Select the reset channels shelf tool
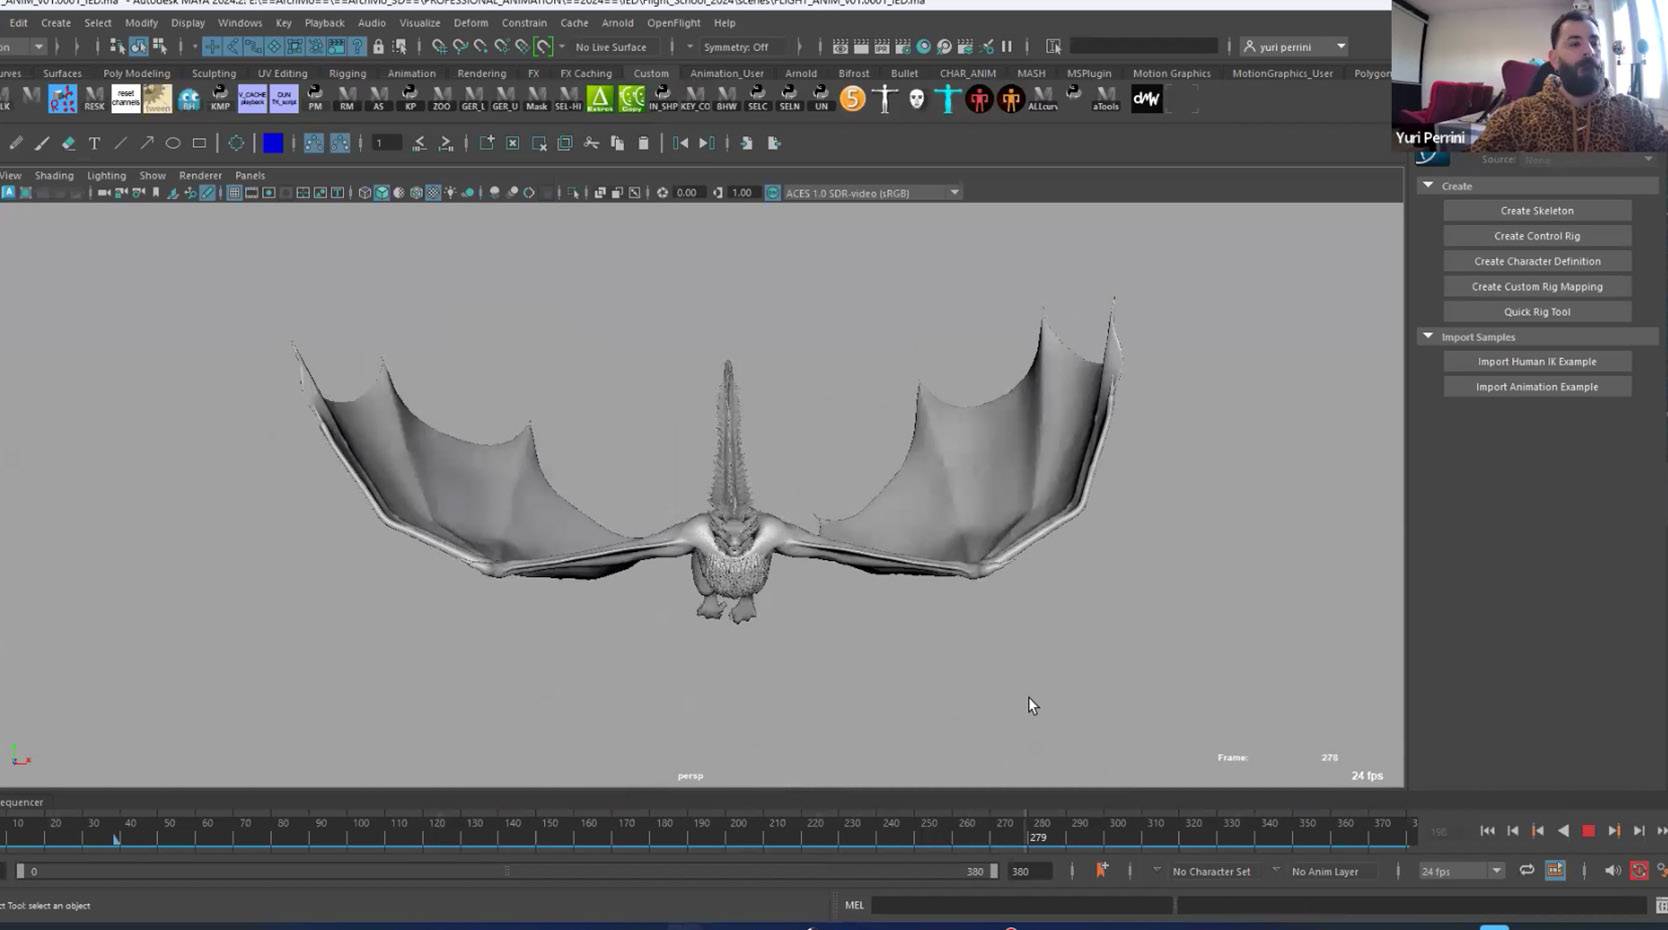Image resolution: width=1668 pixels, height=930 pixels. pos(126,98)
